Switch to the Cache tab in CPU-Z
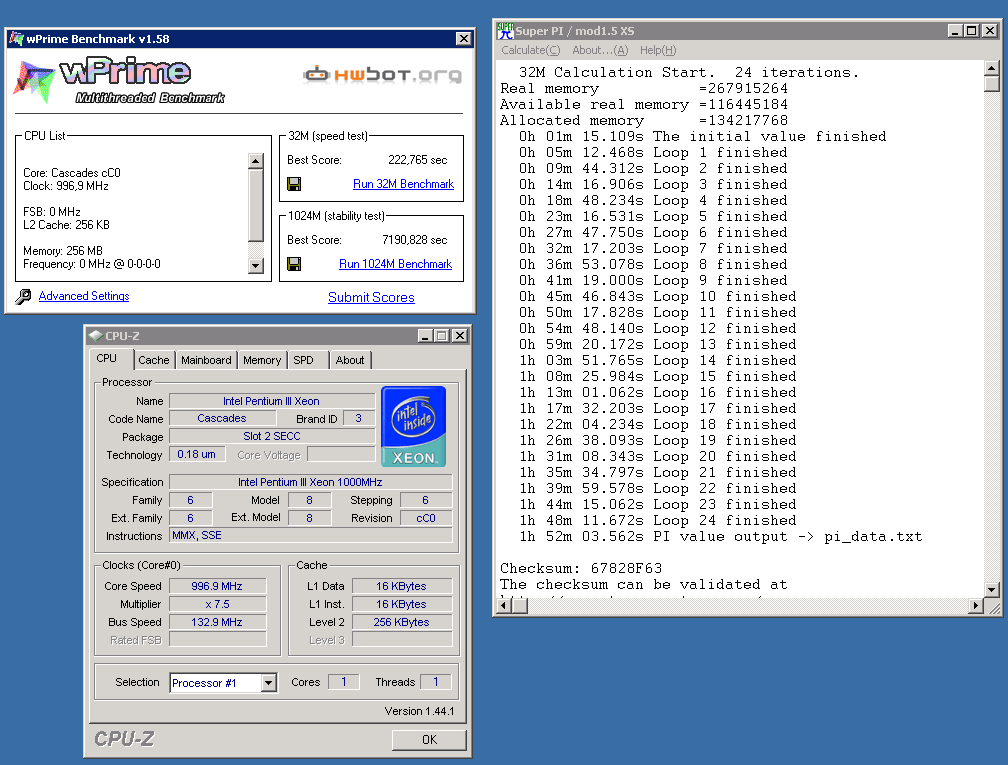Screen dimensions: 1008x765 point(154,360)
